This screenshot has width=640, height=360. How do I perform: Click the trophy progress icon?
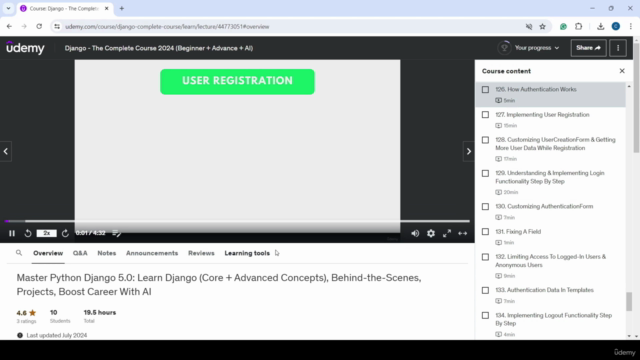[504, 48]
